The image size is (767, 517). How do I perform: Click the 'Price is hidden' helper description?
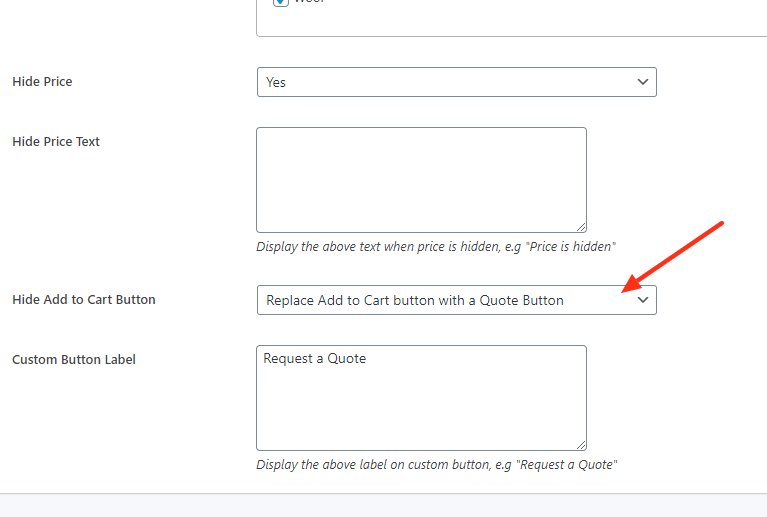pos(436,246)
